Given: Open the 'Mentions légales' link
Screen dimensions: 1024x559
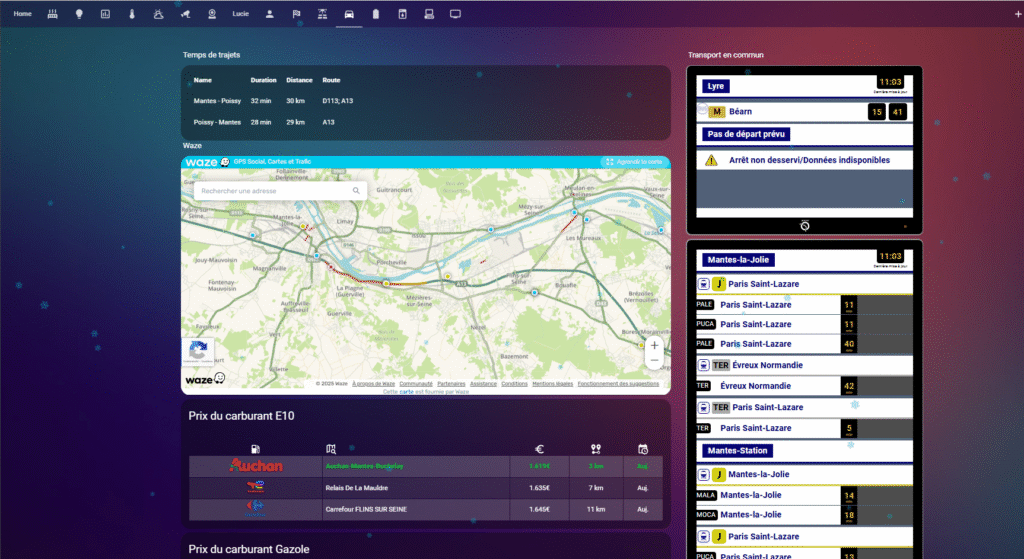Looking at the screenshot, I should [x=552, y=383].
